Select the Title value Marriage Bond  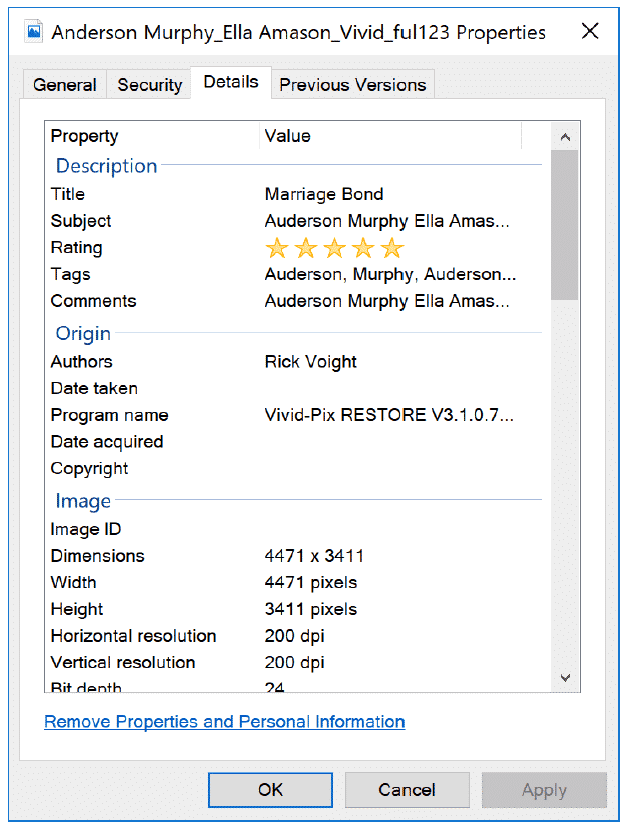[324, 194]
